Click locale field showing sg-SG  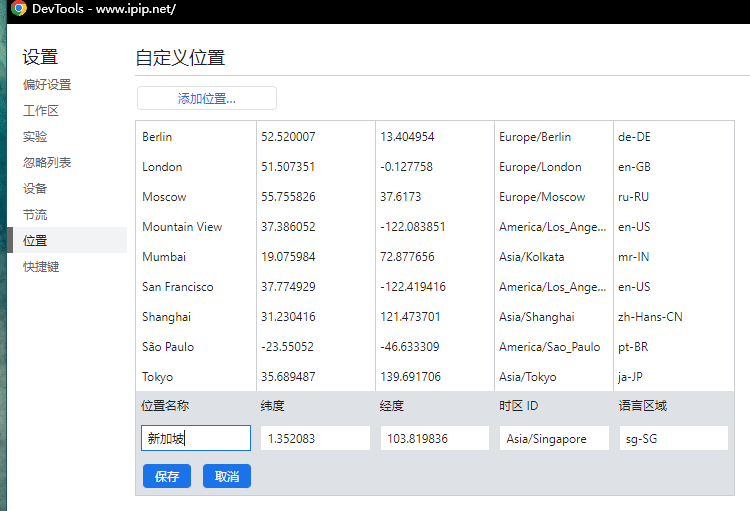(x=672, y=438)
